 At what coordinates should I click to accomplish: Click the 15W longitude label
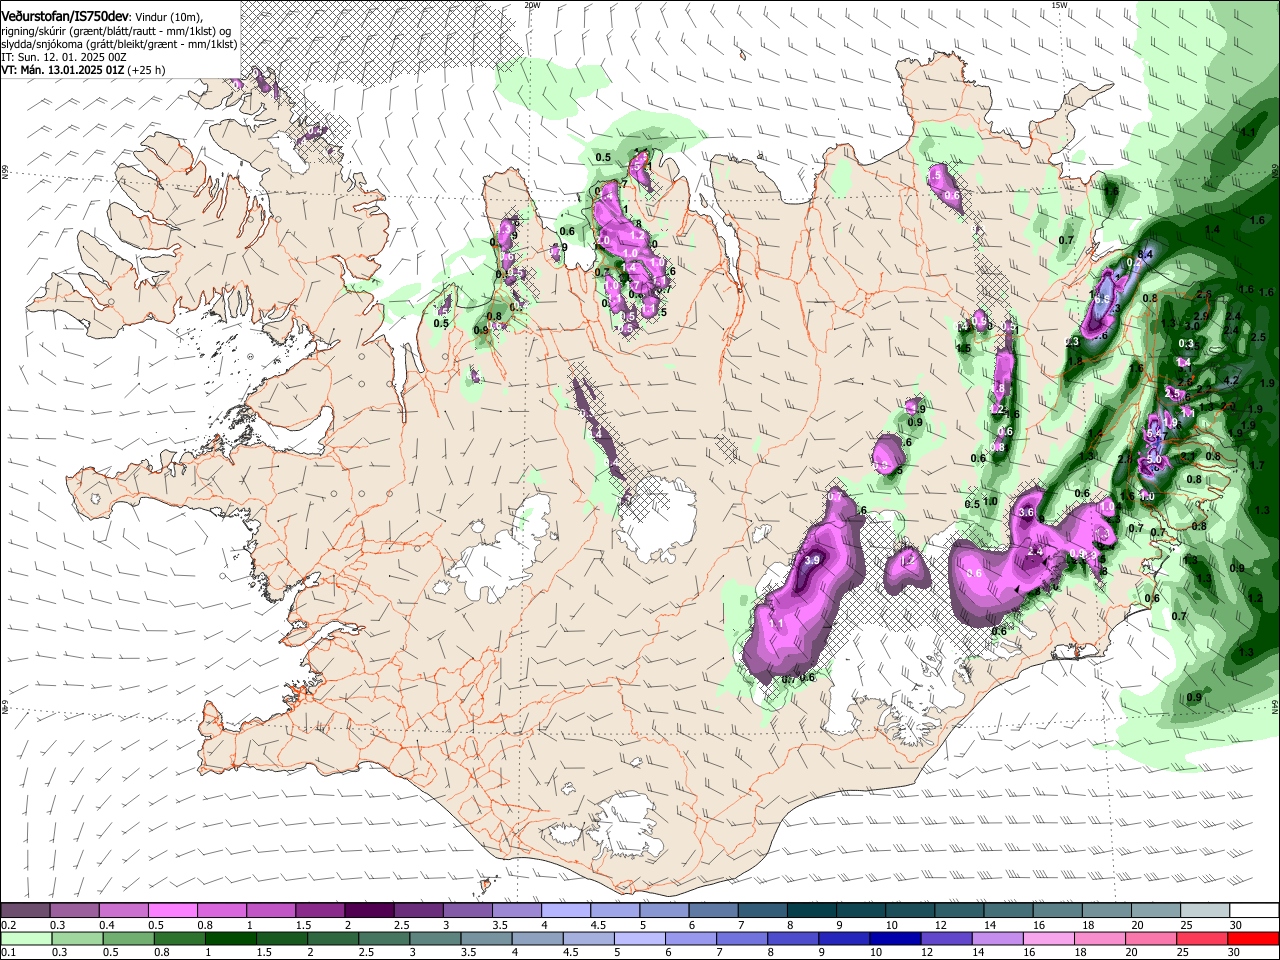(x=1059, y=5)
